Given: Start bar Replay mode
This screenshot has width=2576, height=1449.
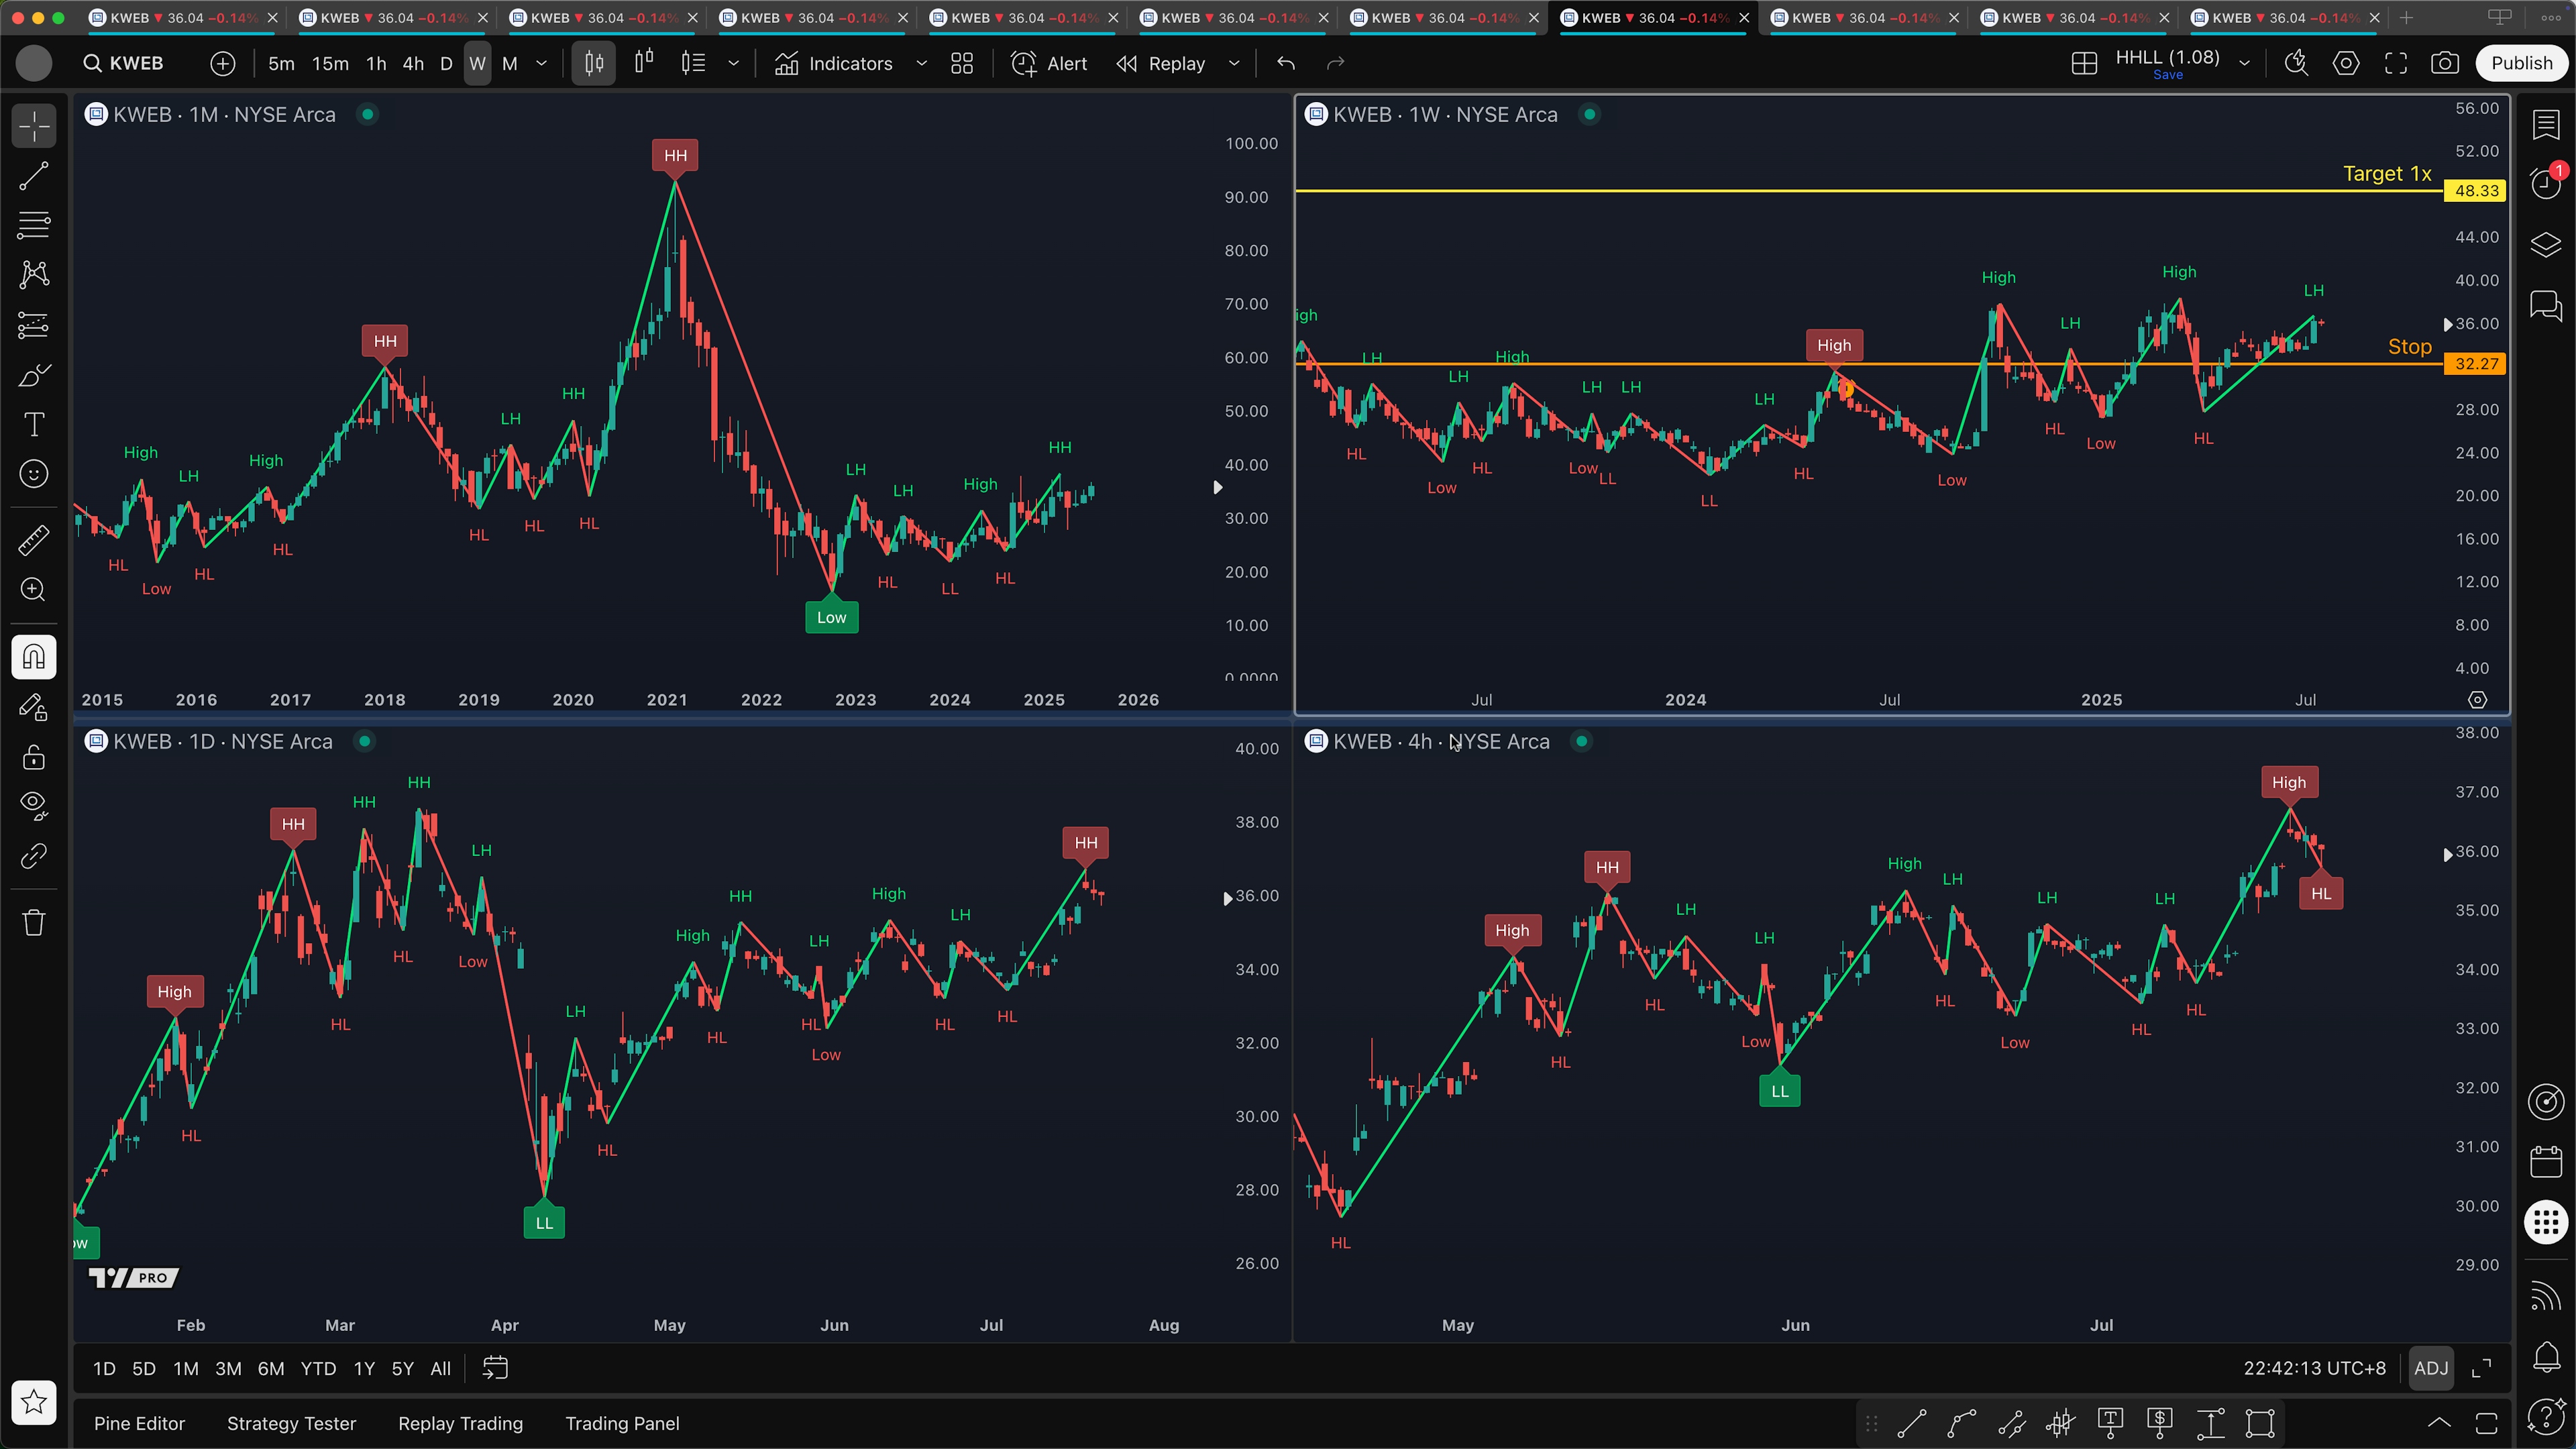Looking at the screenshot, I should pyautogui.click(x=1161, y=63).
